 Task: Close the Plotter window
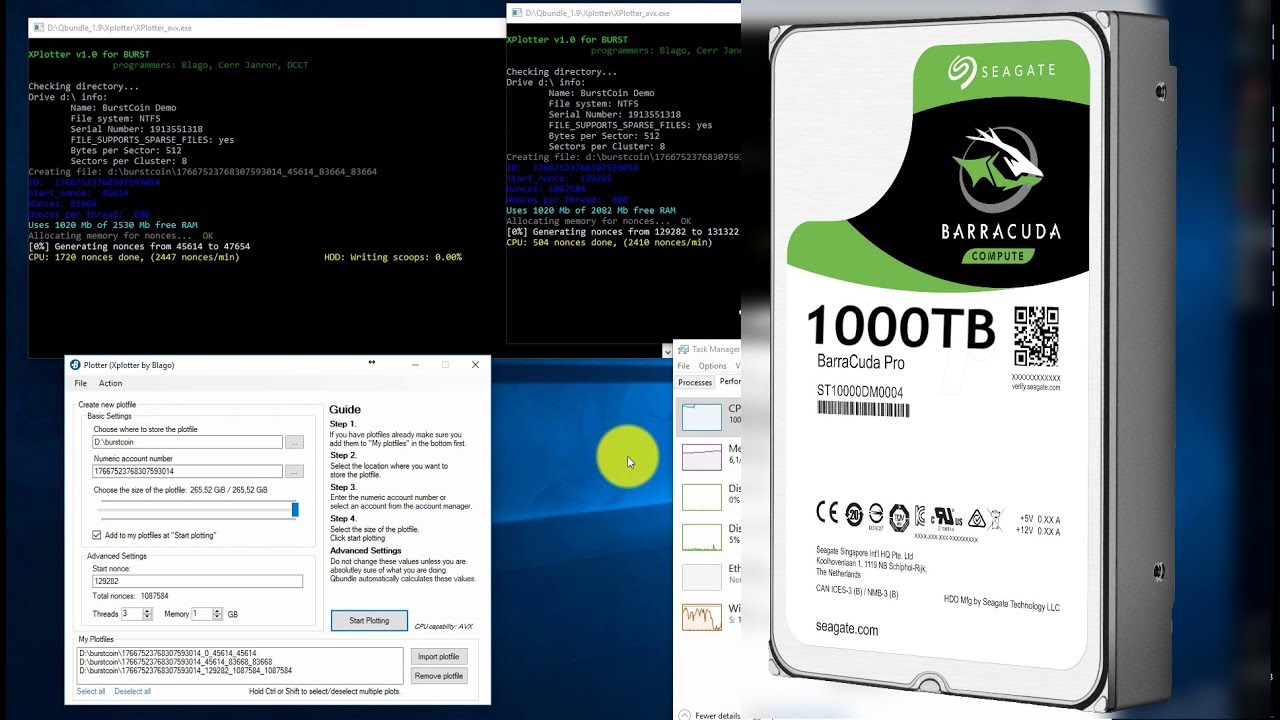tap(475, 365)
